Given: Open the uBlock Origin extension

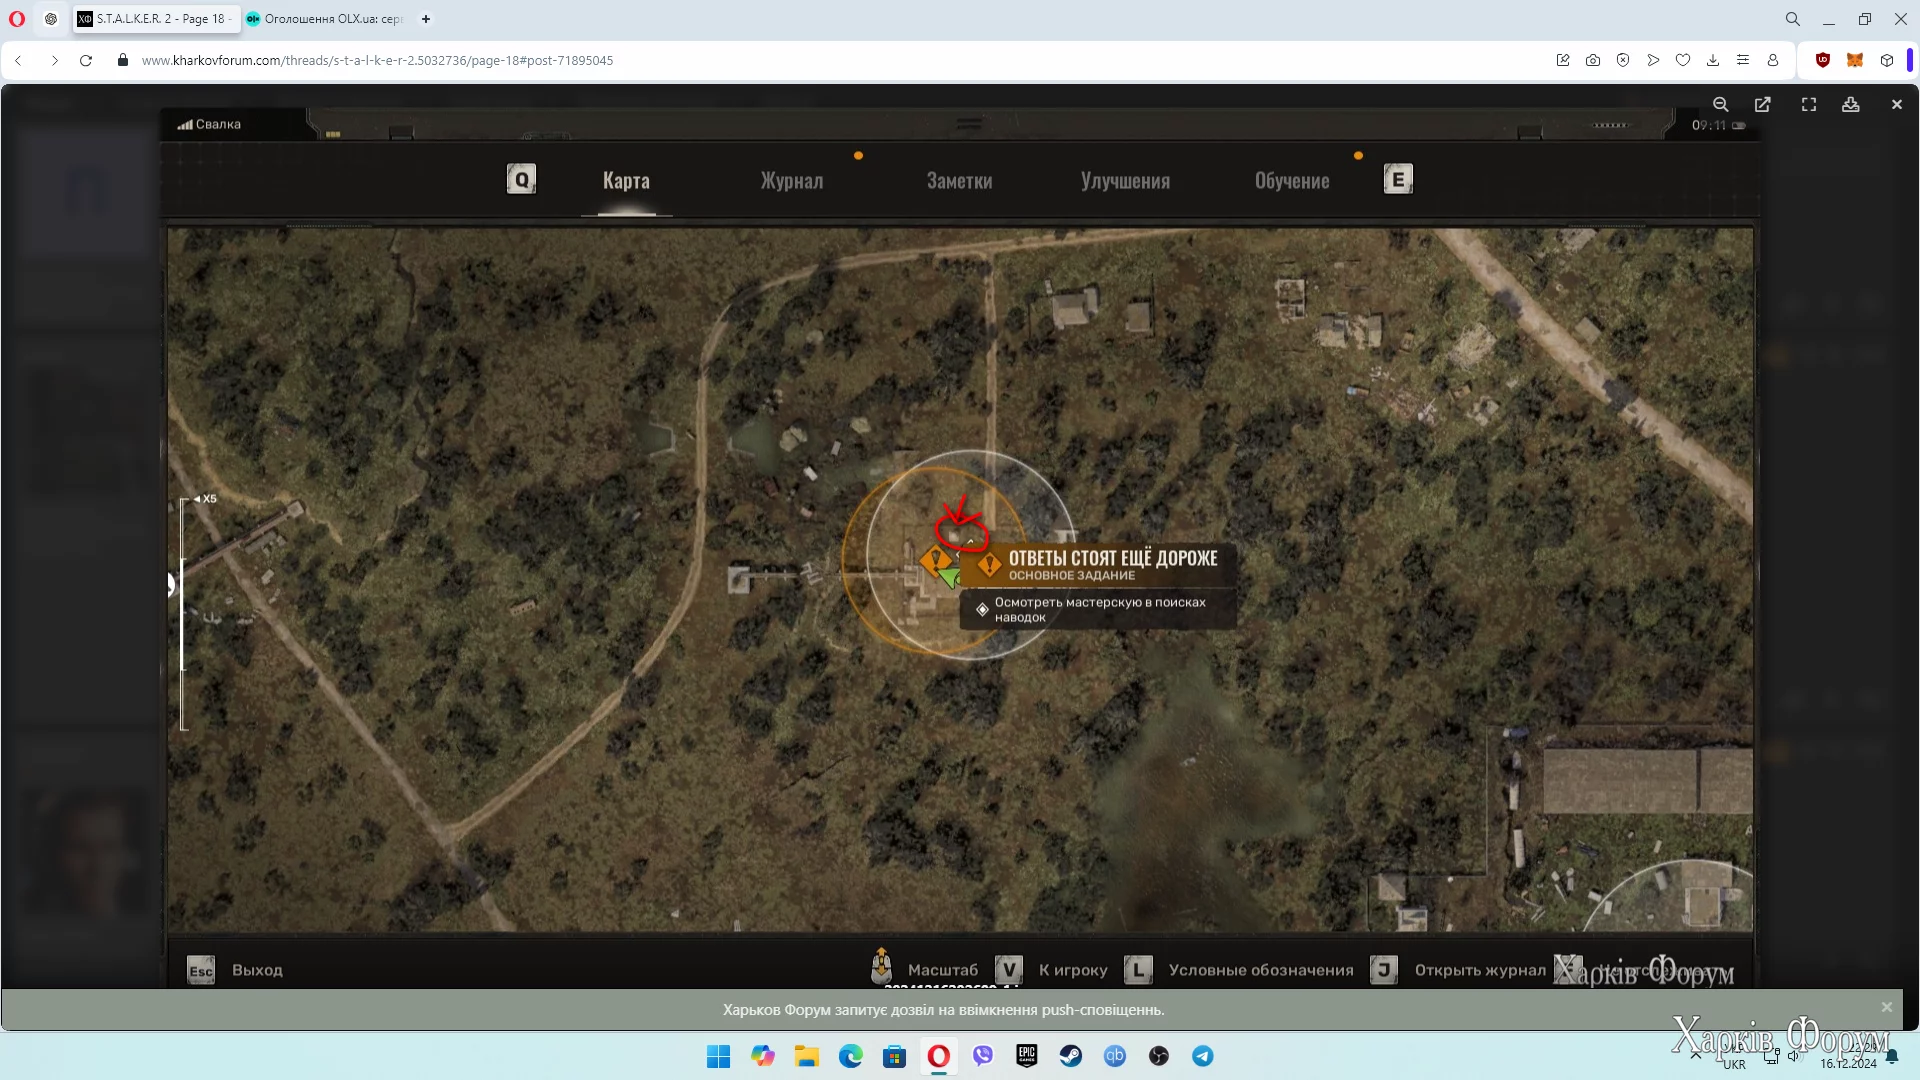Looking at the screenshot, I should pyautogui.click(x=1823, y=60).
